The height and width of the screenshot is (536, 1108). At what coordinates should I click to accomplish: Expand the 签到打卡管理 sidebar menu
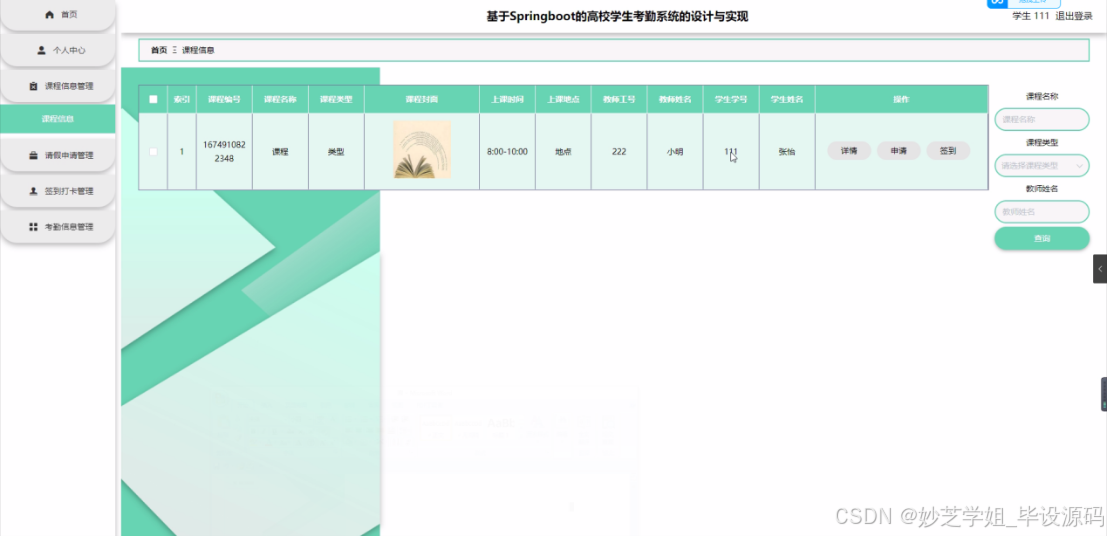coord(57,191)
